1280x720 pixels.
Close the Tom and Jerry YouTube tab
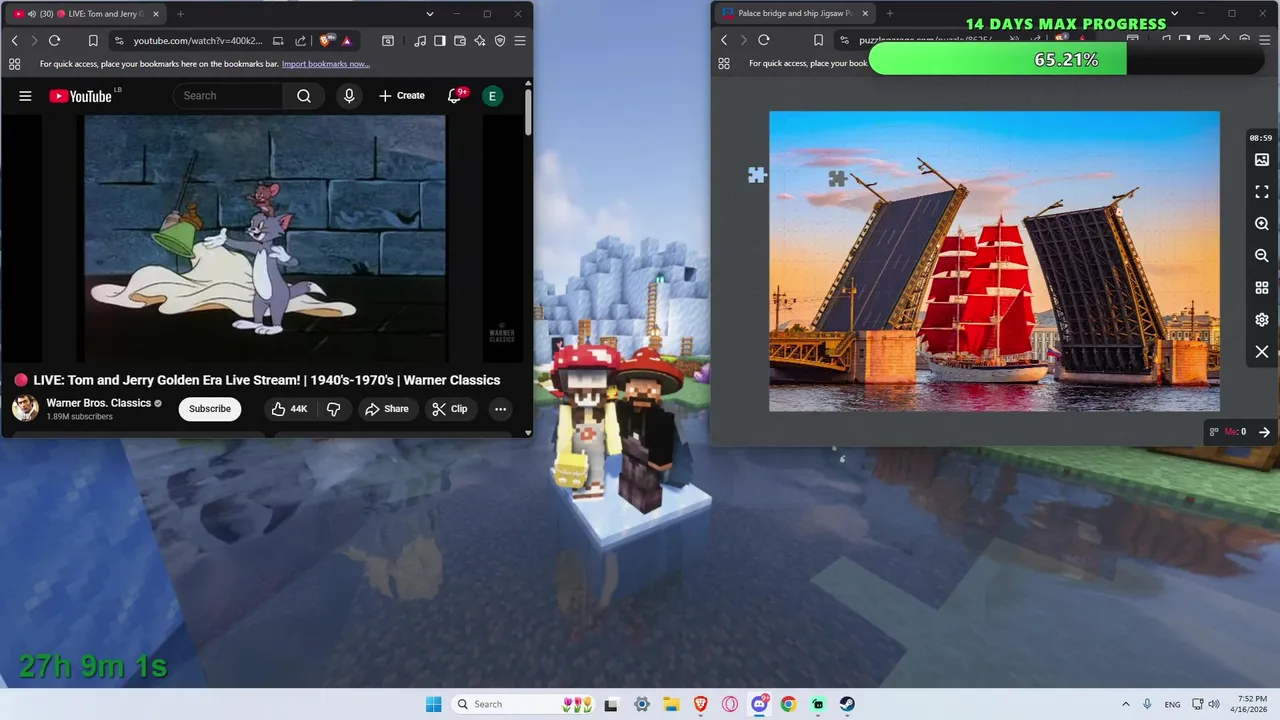(x=155, y=14)
